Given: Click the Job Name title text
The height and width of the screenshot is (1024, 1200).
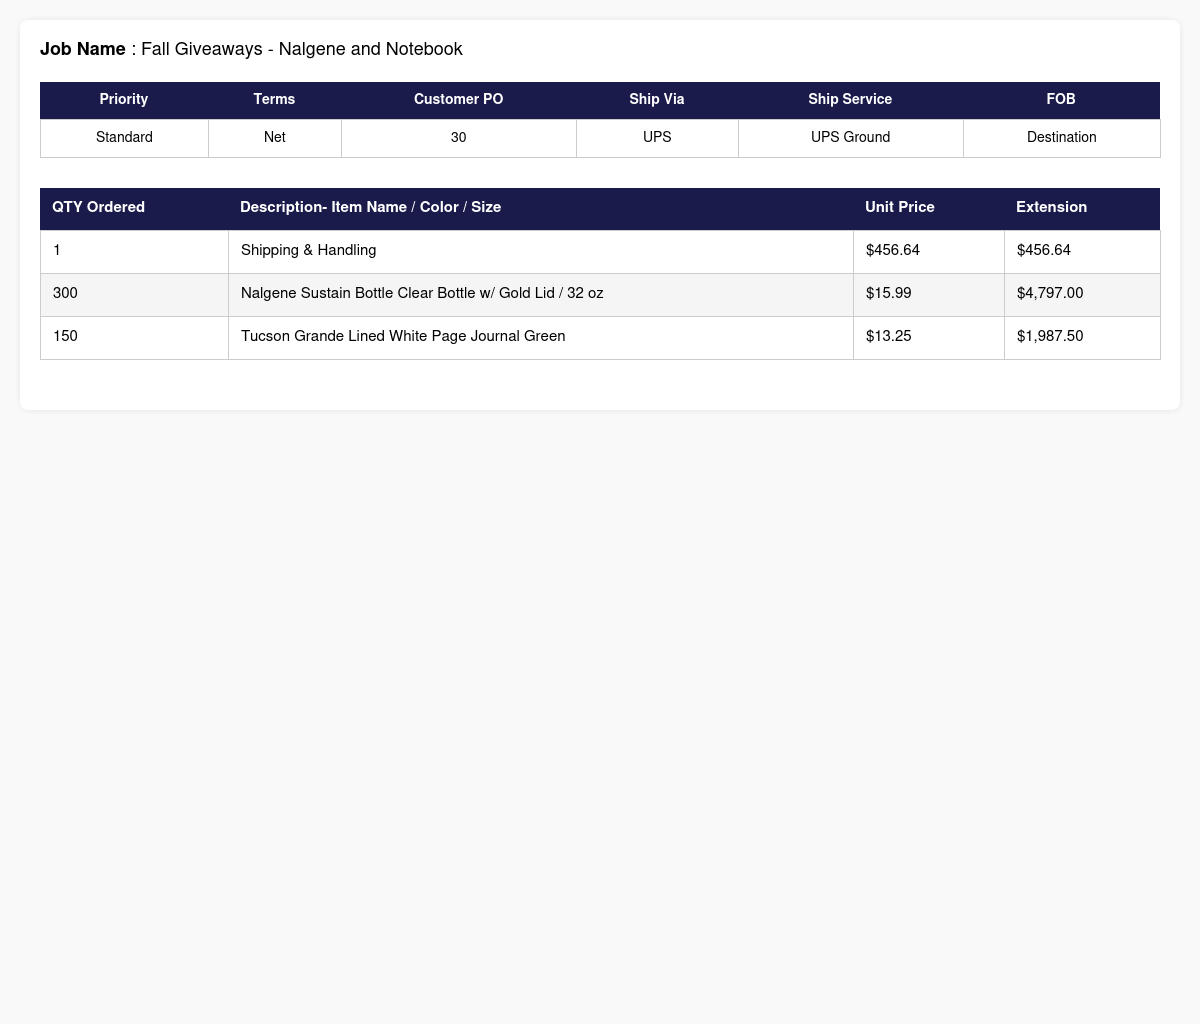Looking at the screenshot, I should 251,49.
